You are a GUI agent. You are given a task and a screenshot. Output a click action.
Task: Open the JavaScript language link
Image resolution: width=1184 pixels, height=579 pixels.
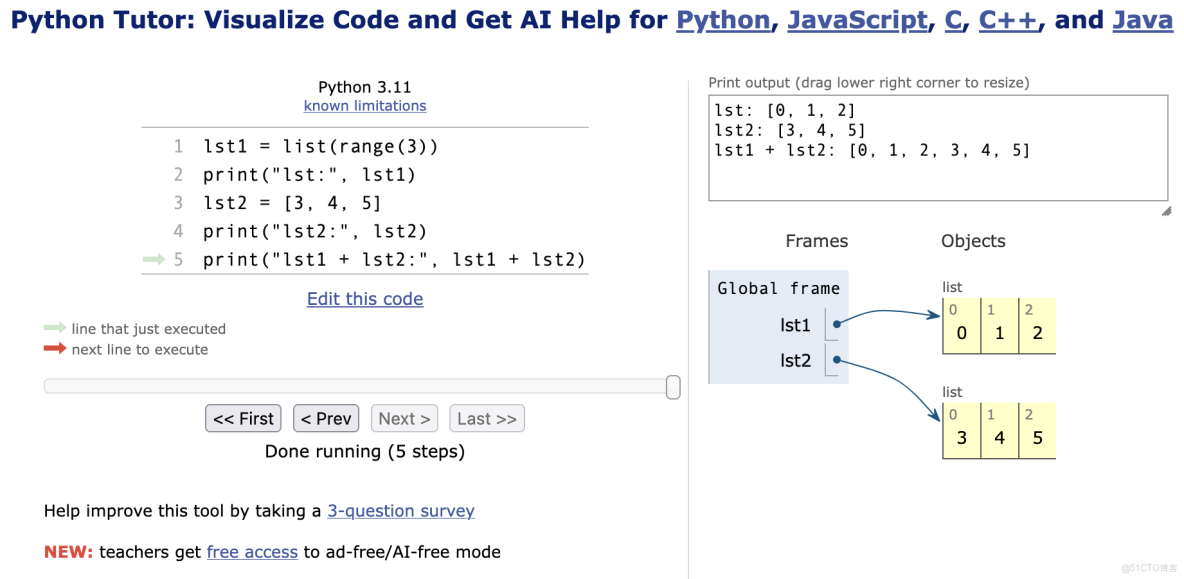pyautogui.click(x=857, y=19)
